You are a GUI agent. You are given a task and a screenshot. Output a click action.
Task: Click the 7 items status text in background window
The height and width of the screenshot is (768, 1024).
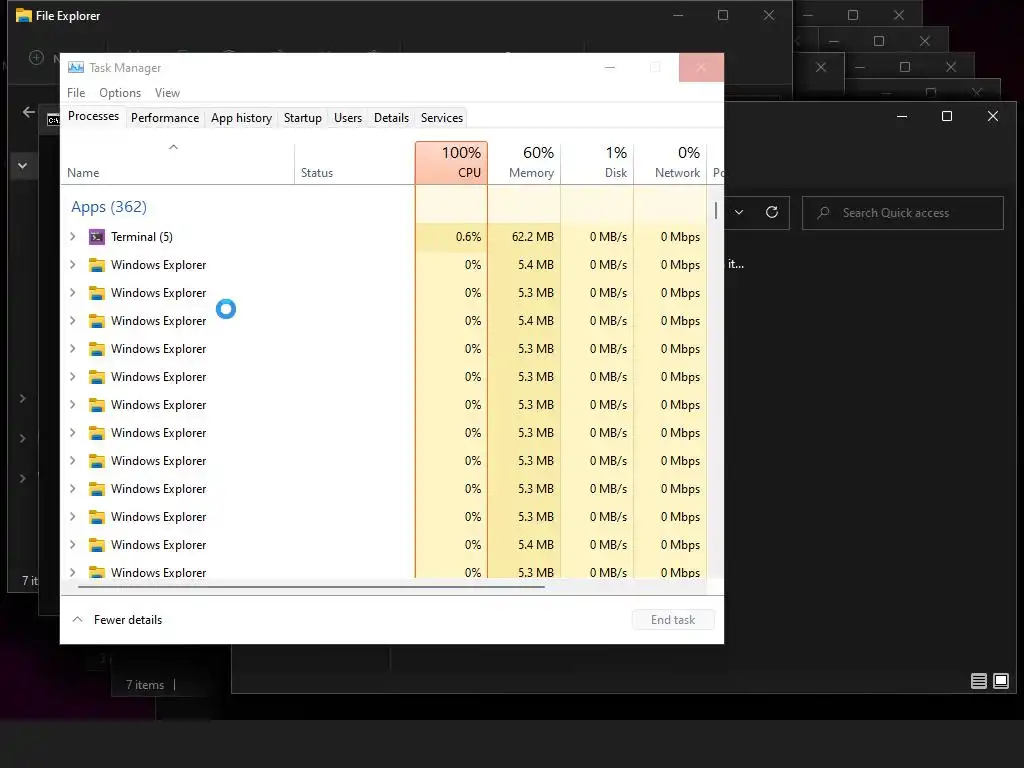(x=145, y=684)
